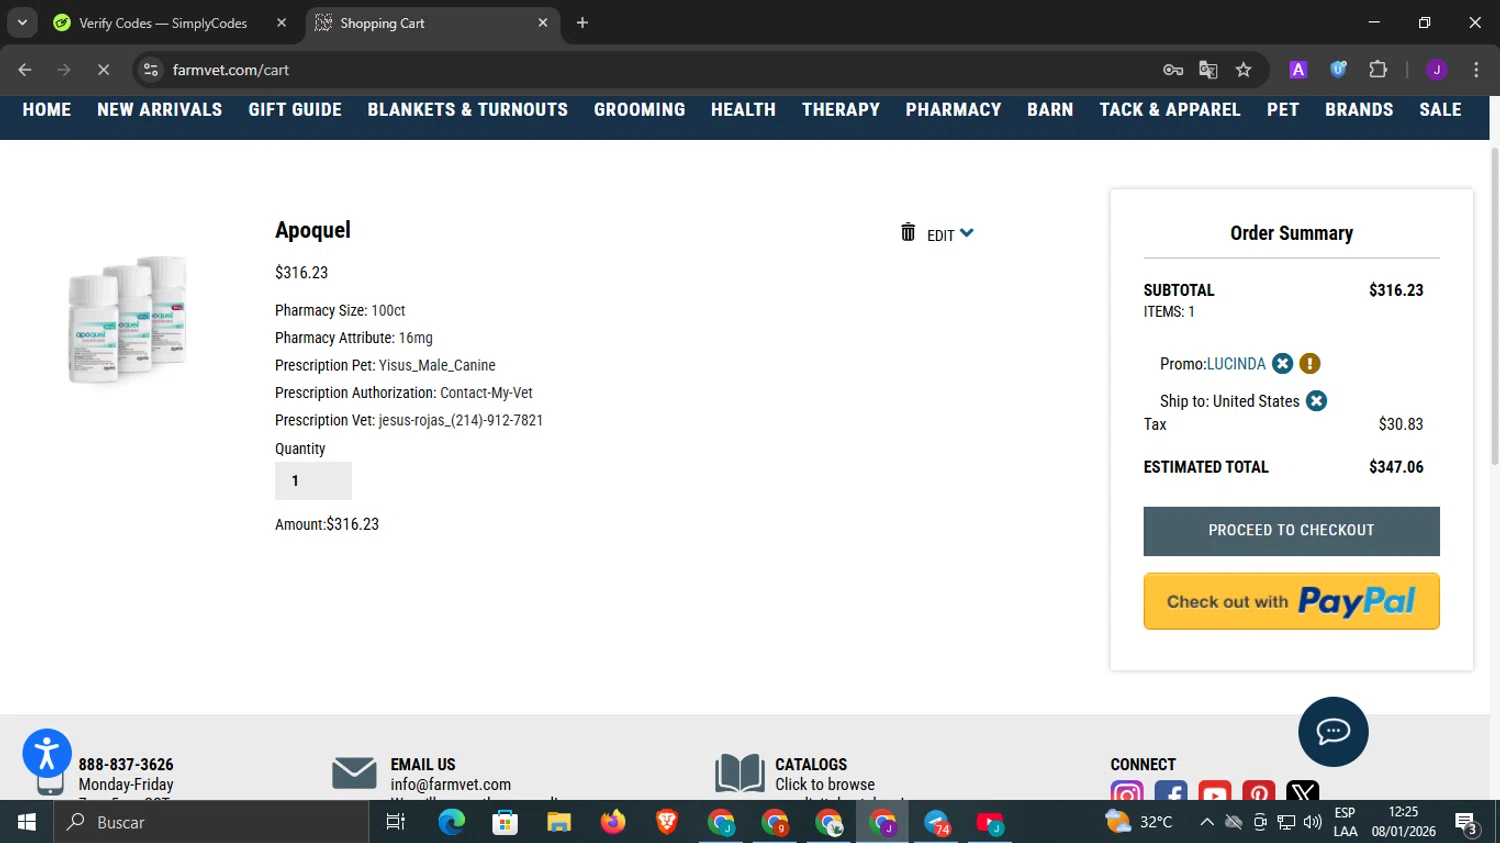The width and height of the screenshot is (1500, 843).
Task: Remove the Ship to United States entry
Action: pos(1317,401)
